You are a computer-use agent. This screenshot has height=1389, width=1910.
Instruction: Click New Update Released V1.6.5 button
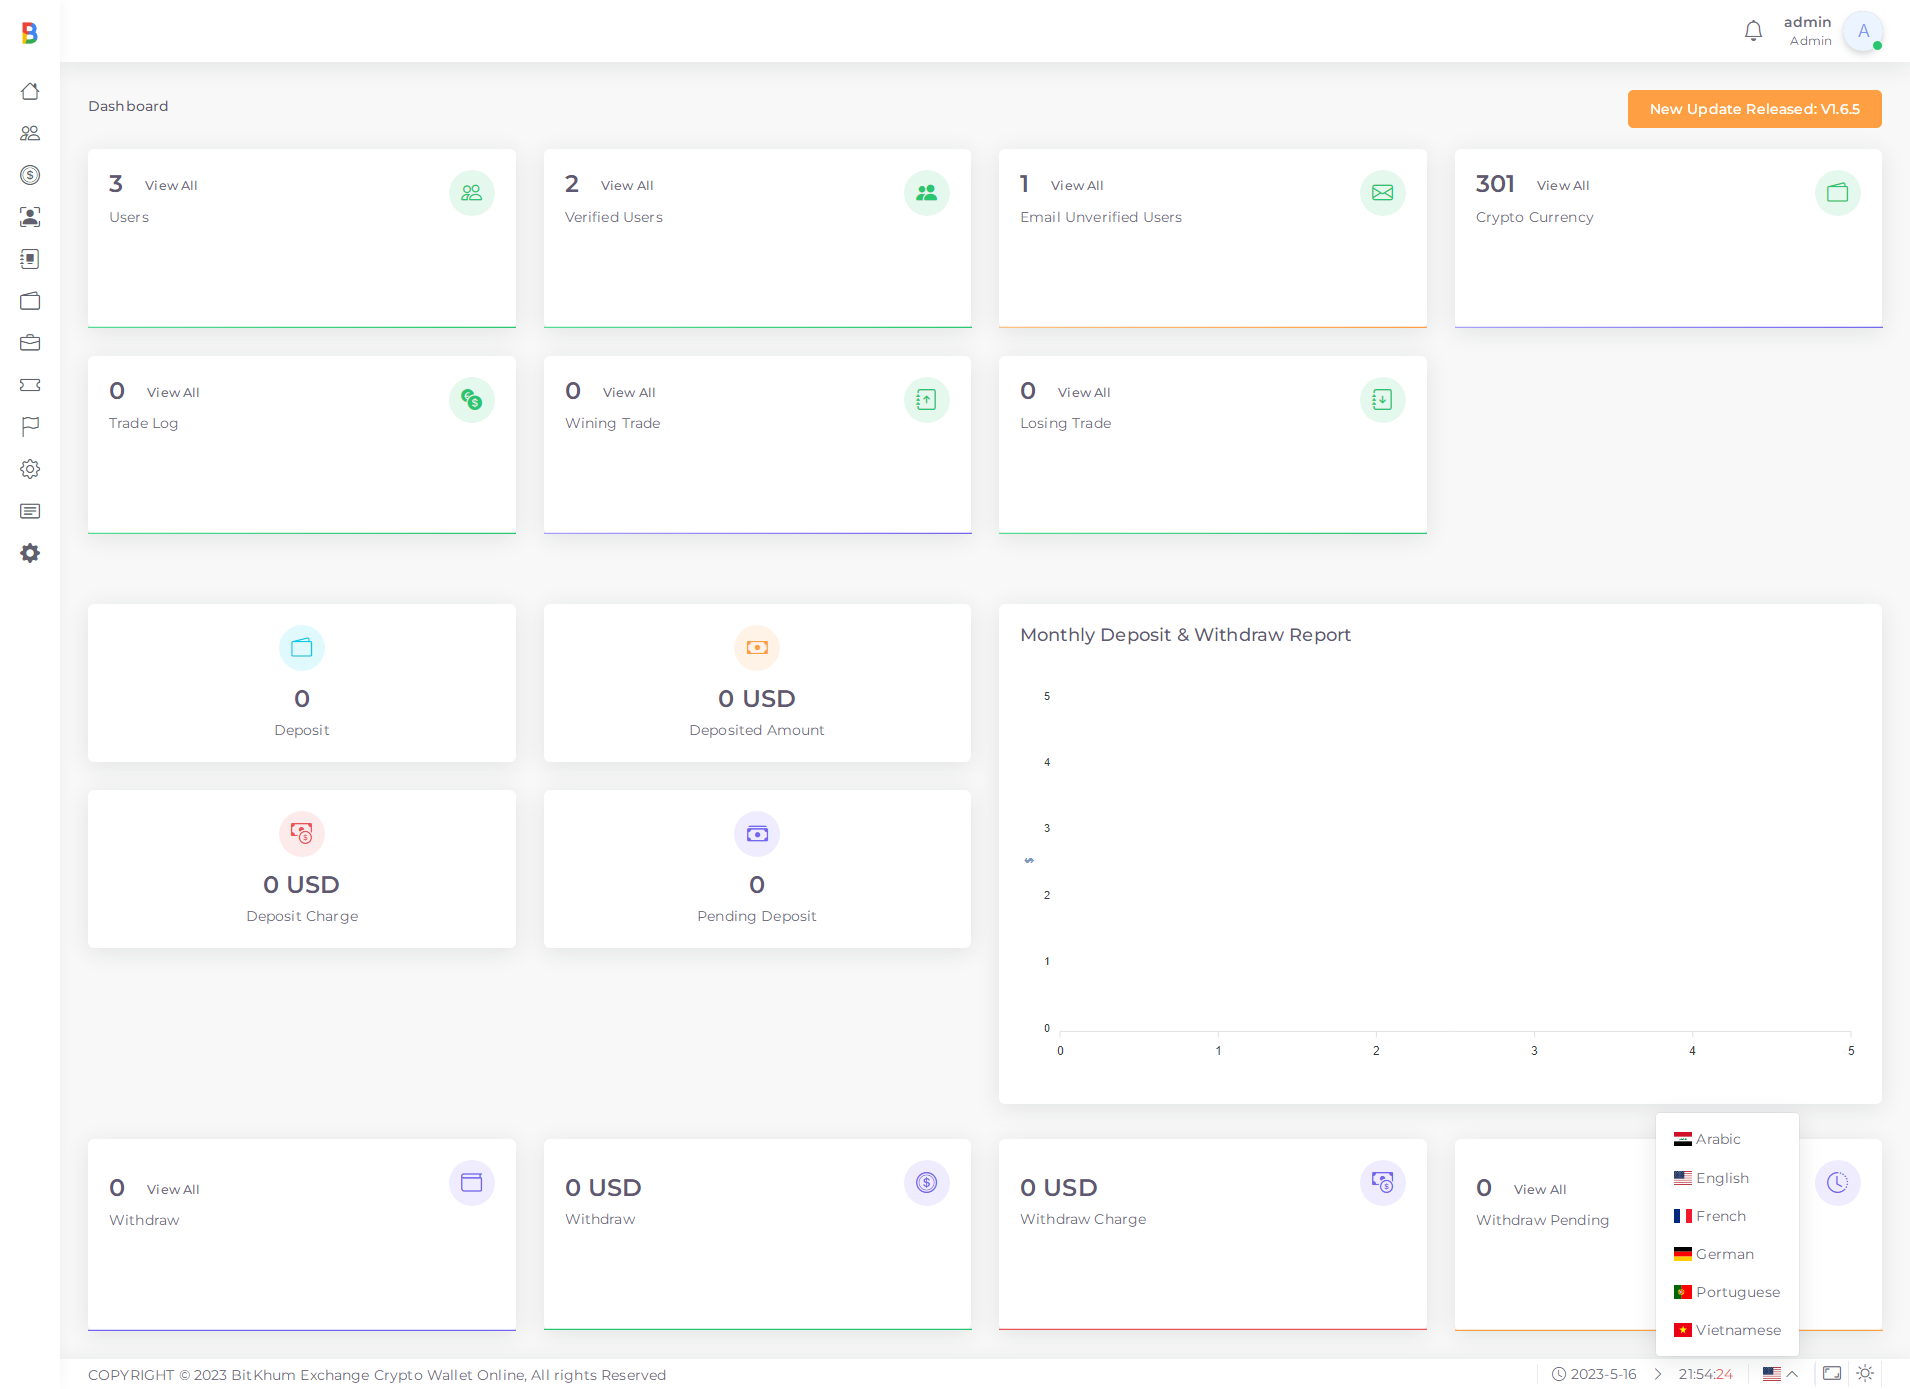[1754, 109]
